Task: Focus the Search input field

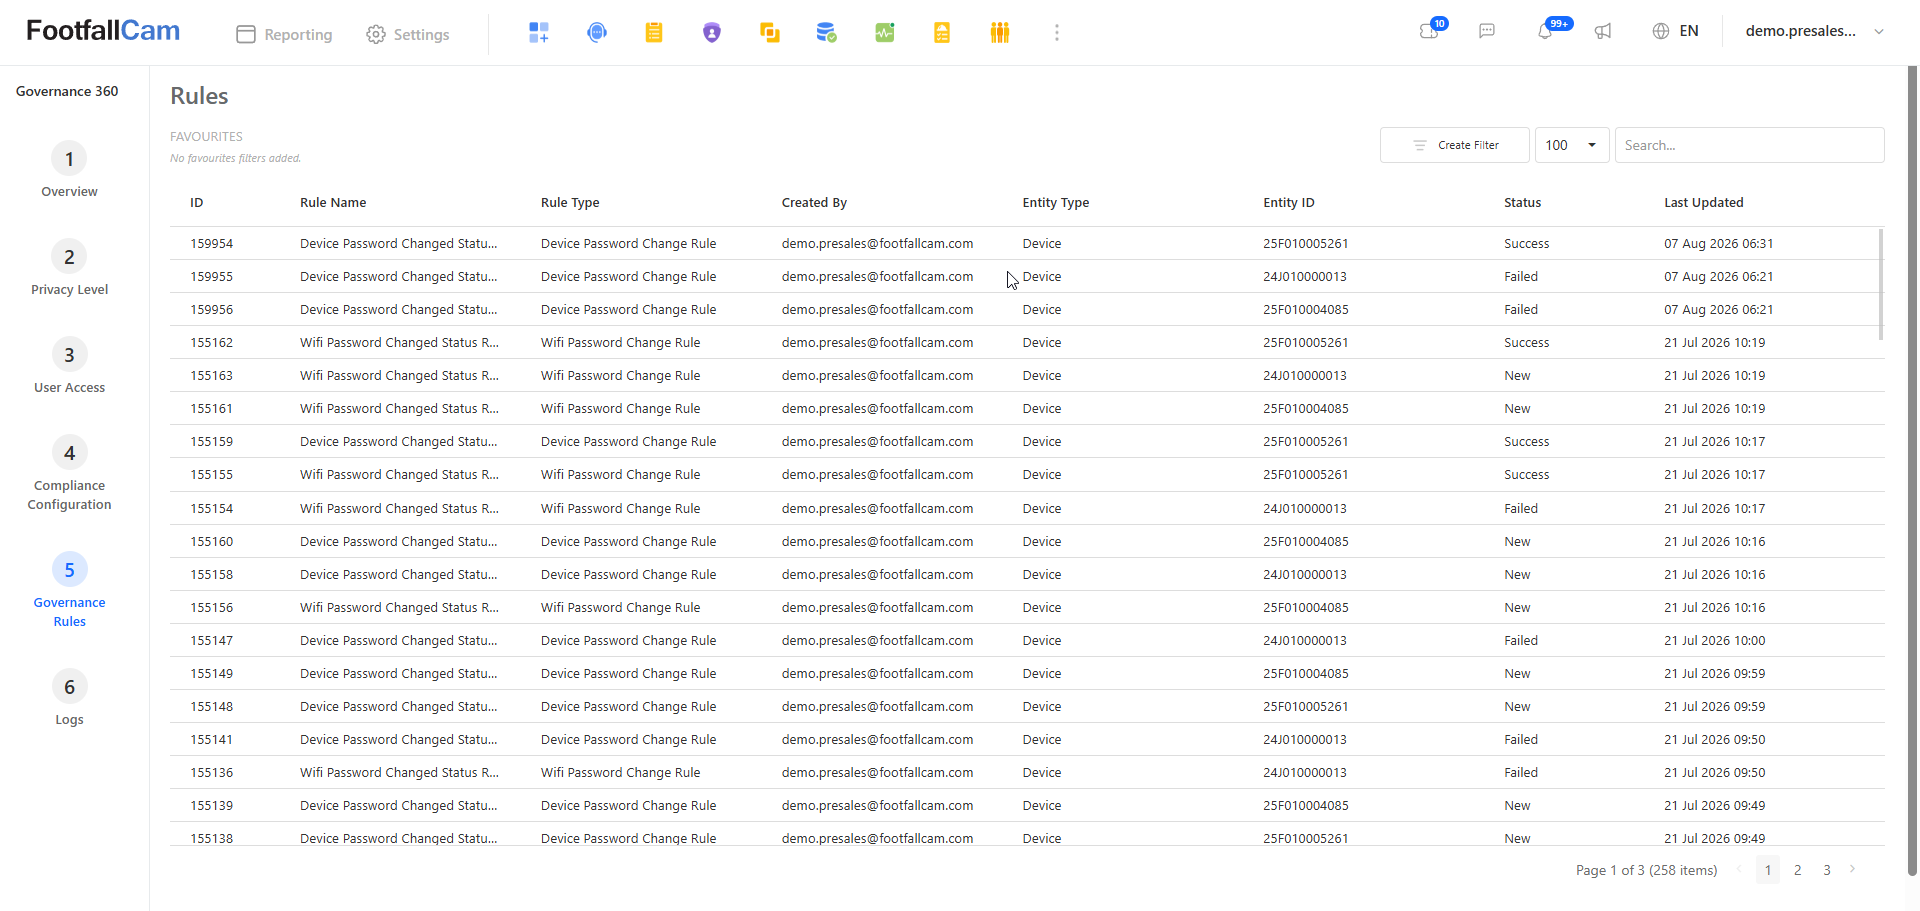Action: coord(1750,145)
